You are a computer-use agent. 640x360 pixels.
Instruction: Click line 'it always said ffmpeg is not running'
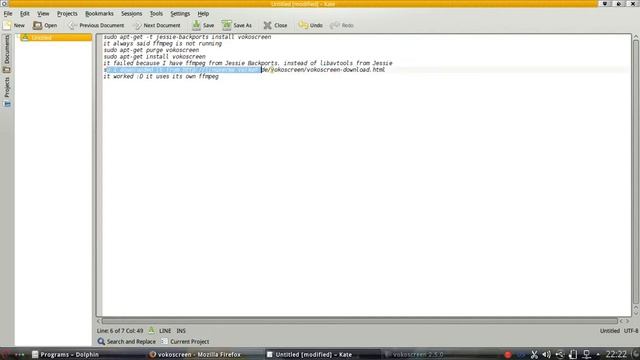(162, 44)
